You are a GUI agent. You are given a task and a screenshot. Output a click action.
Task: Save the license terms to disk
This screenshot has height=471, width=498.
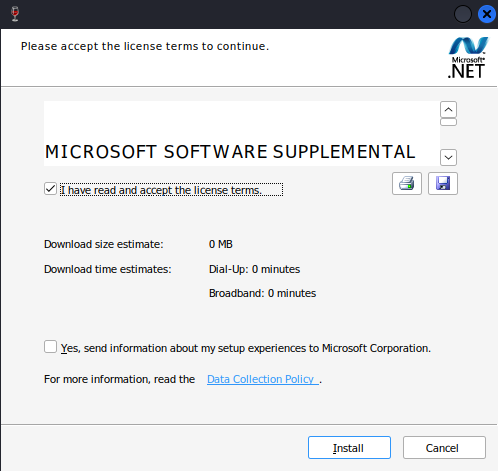pos(443,183)
